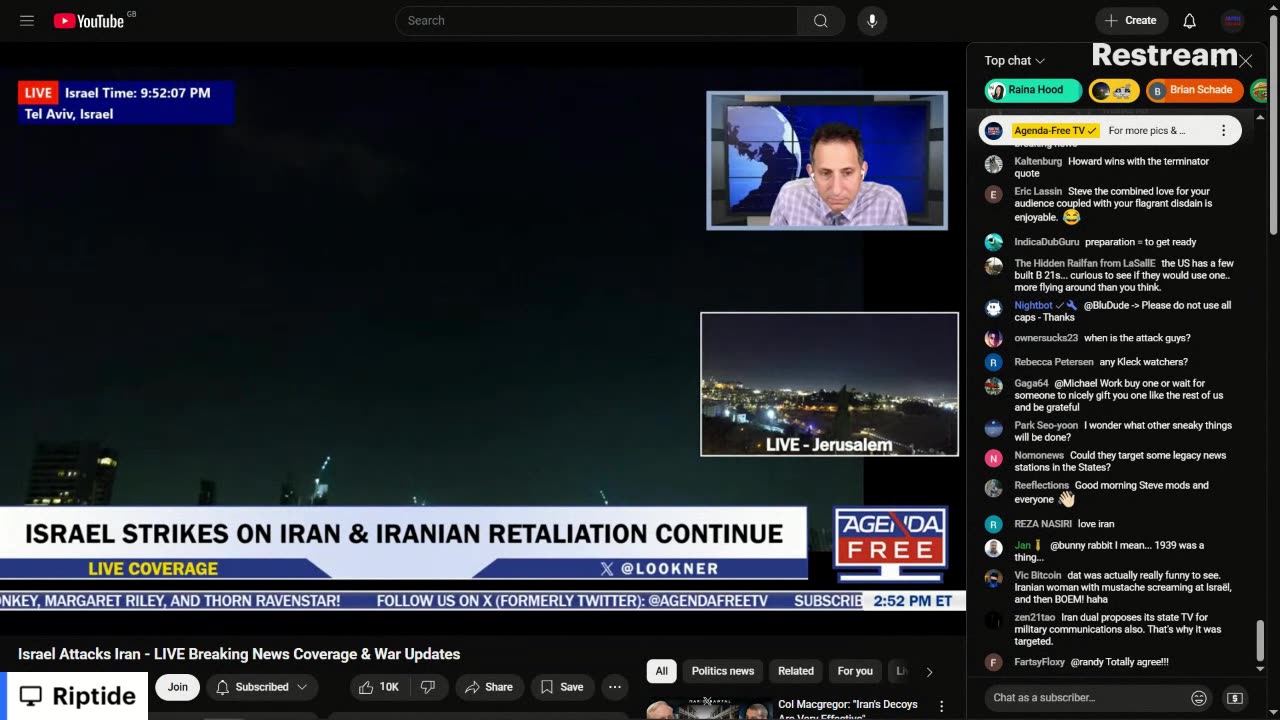Open the YouTube hamburger guide menu

point(27,20)
